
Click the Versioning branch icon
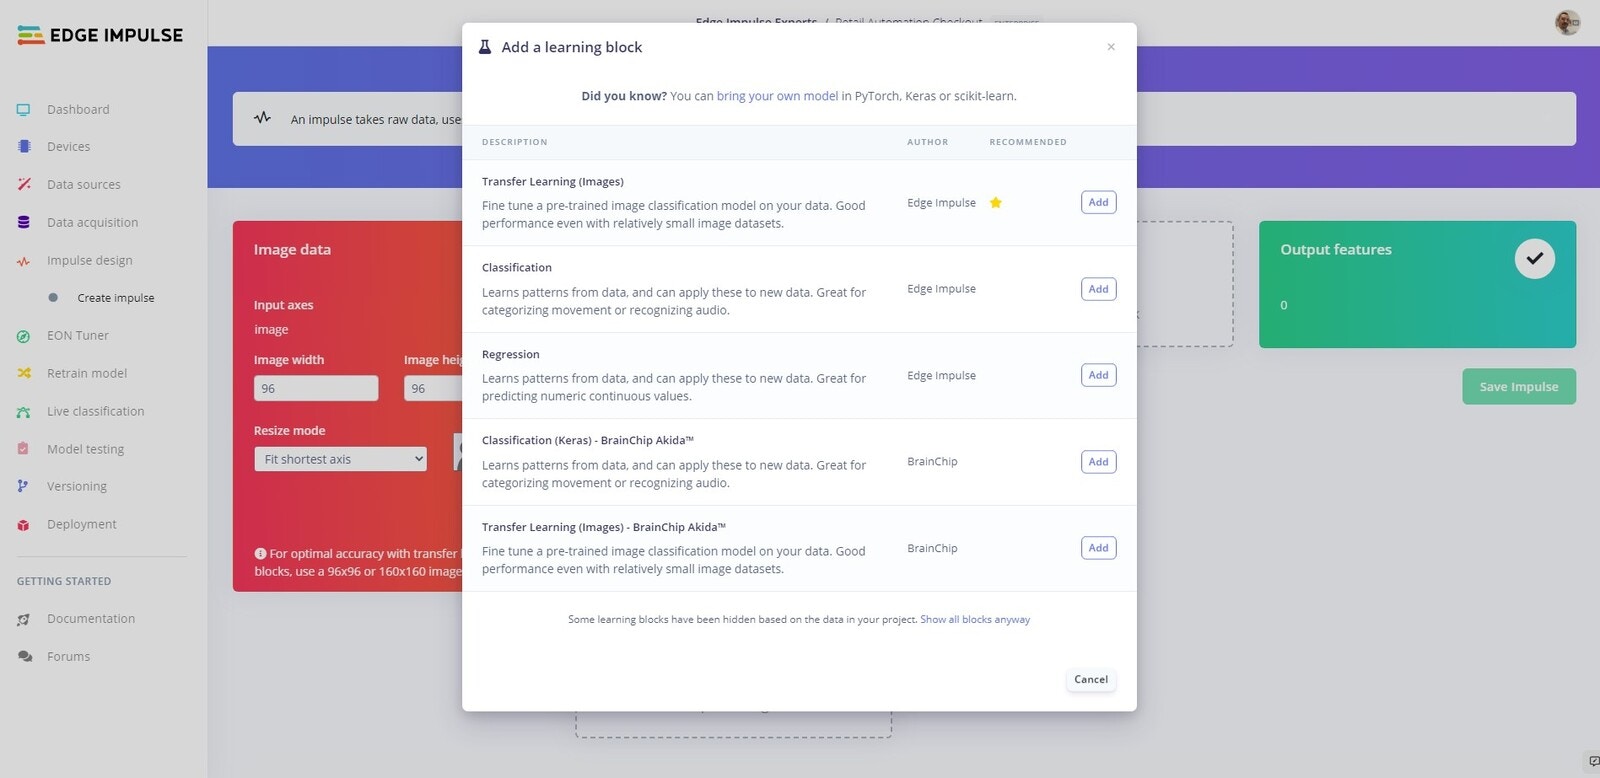24,486
